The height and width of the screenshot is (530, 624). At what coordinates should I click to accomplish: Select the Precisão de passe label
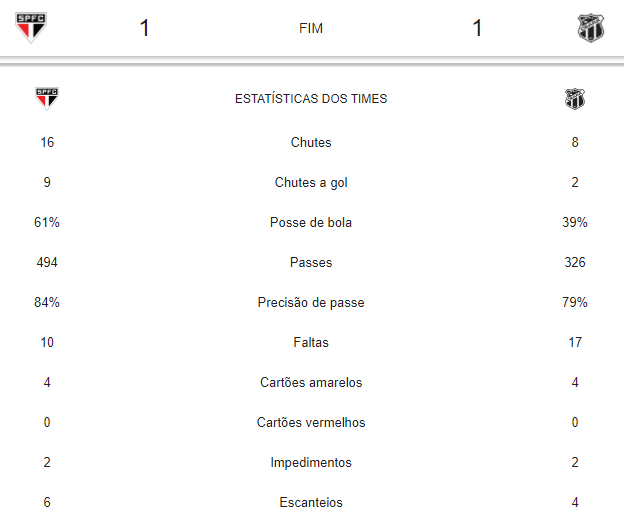(311, 303)
